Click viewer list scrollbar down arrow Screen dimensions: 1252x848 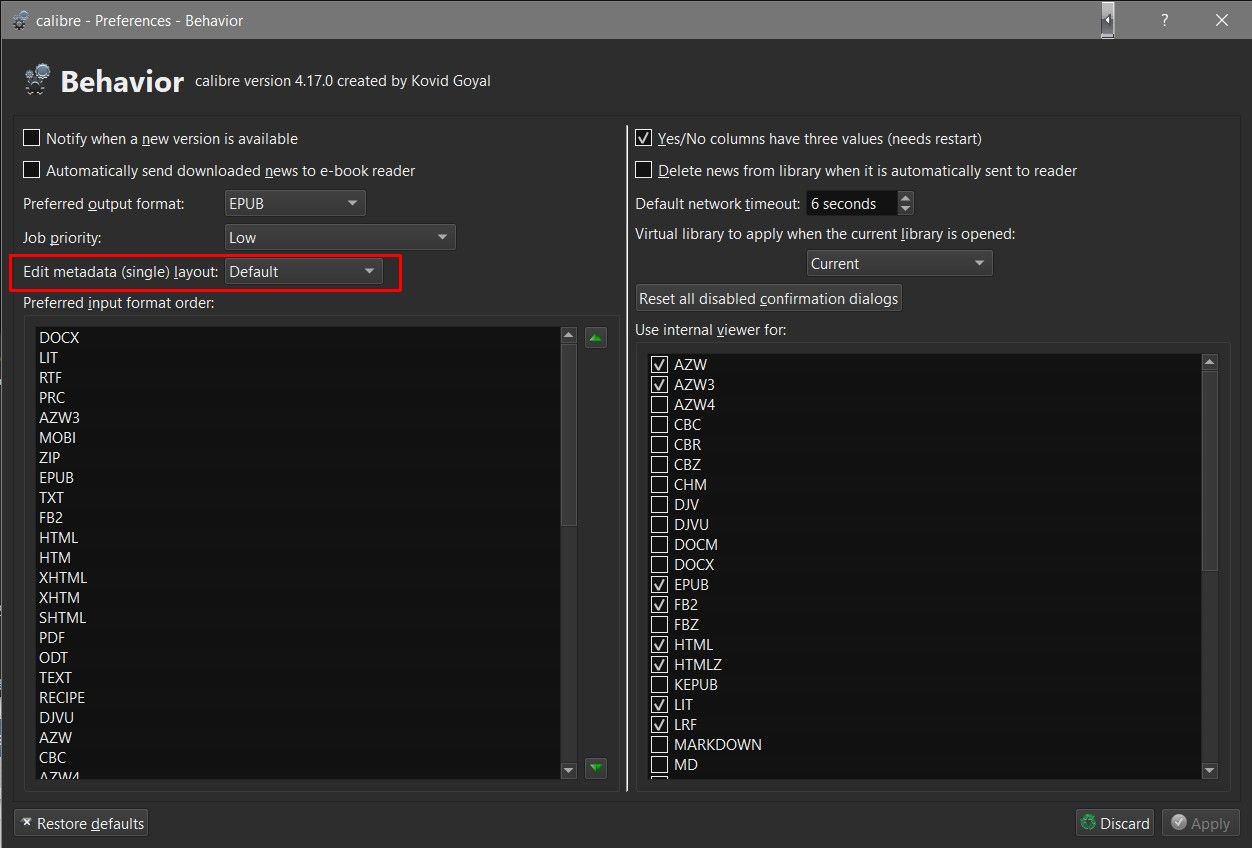point(1209,771)
